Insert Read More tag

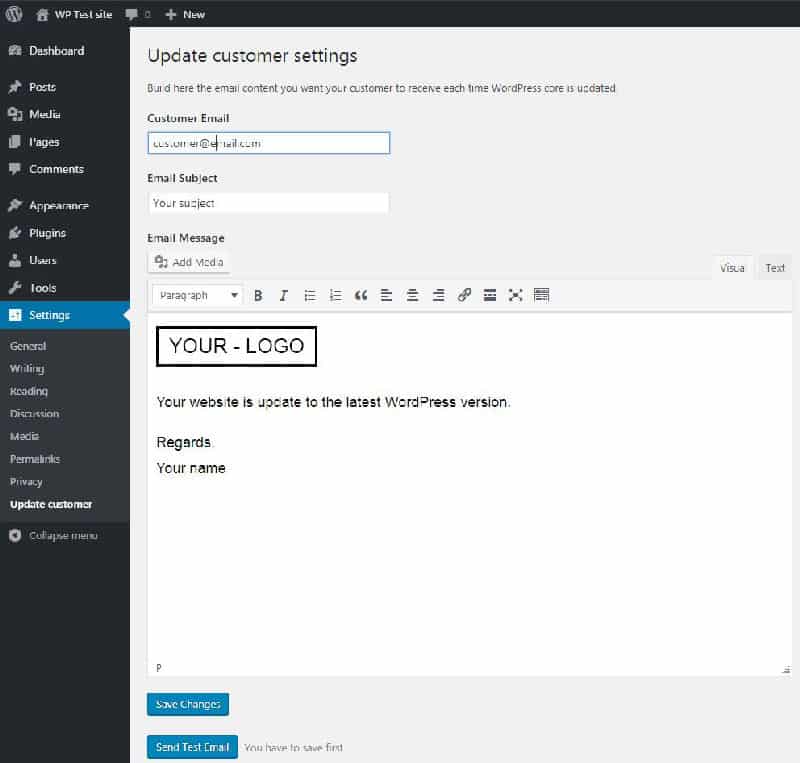(490, 296)
